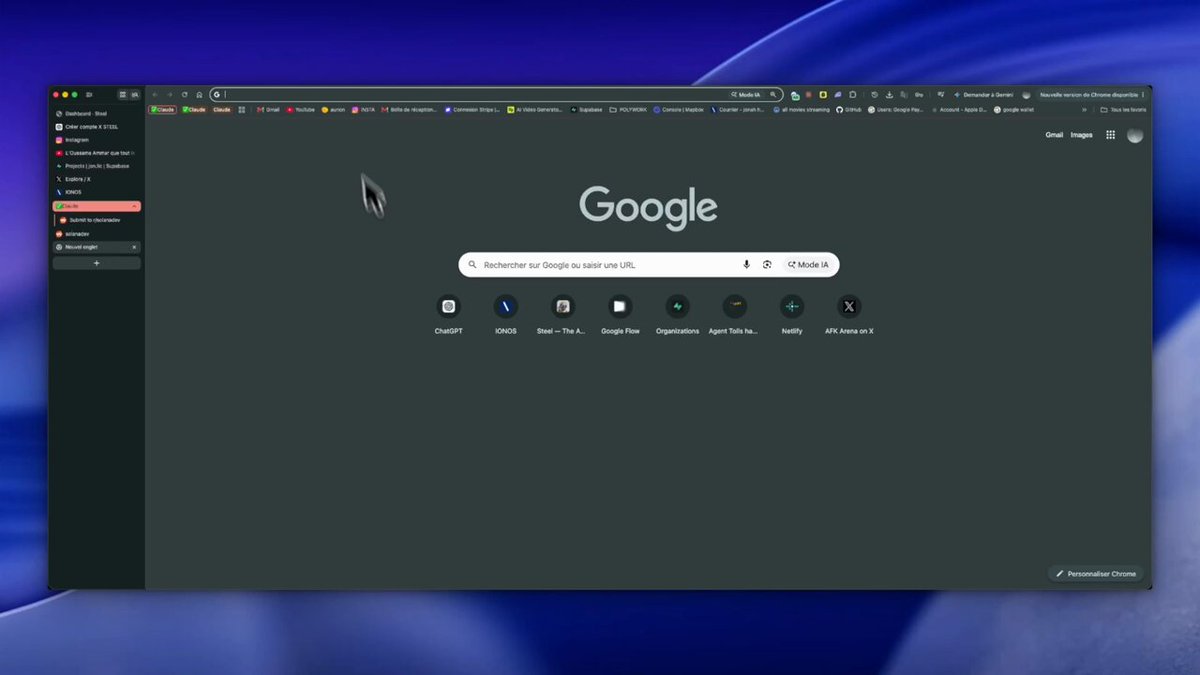Open the GitHub bookmark
The image size is (1200, 675).
coord(849,109)
